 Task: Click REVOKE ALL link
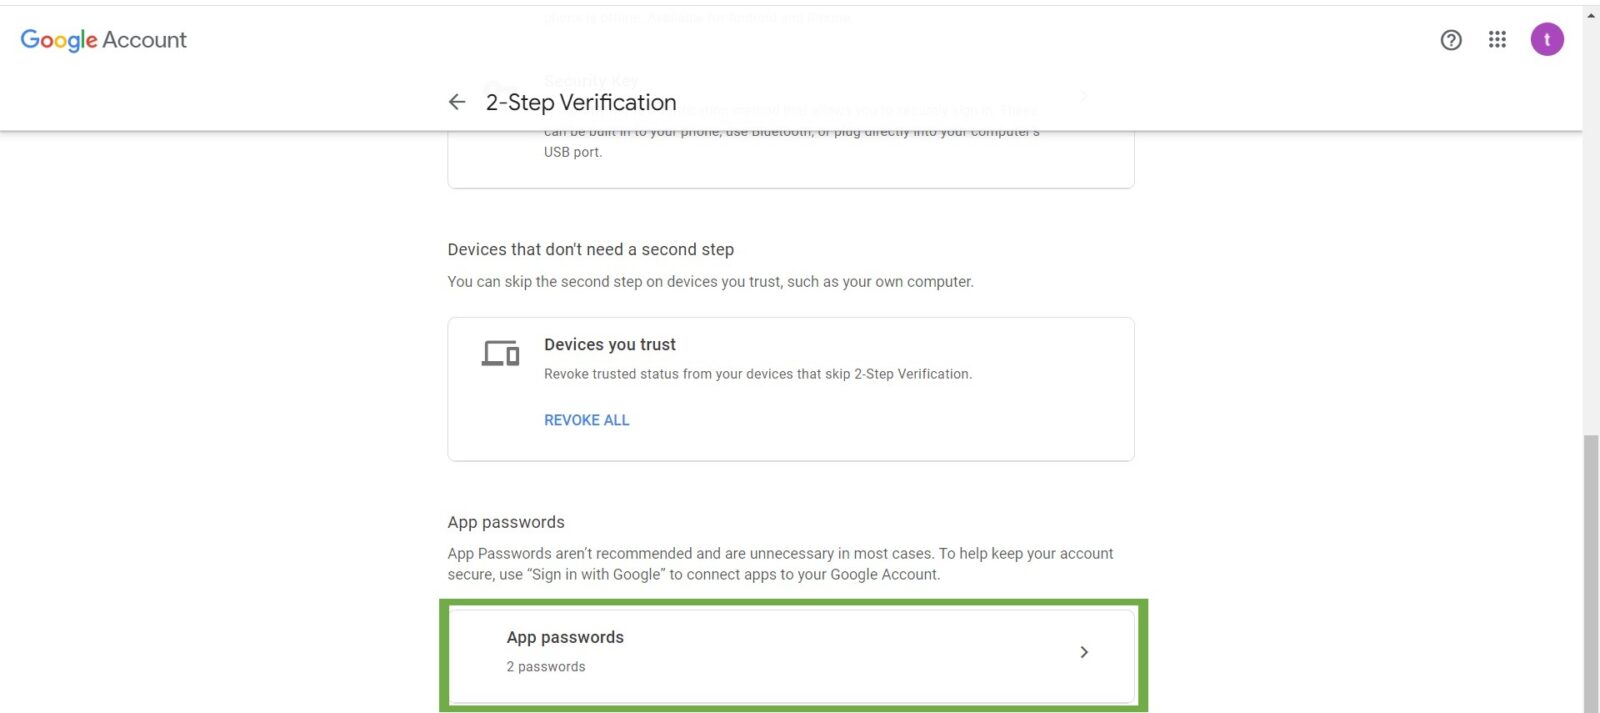(x=586, y=420)
